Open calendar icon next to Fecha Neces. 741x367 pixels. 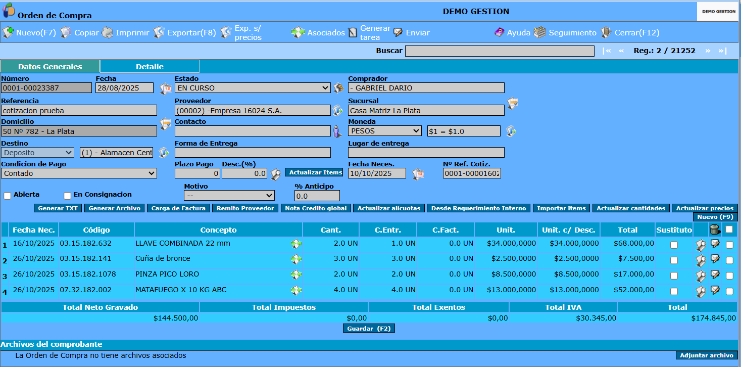click(x=417, y=174)
